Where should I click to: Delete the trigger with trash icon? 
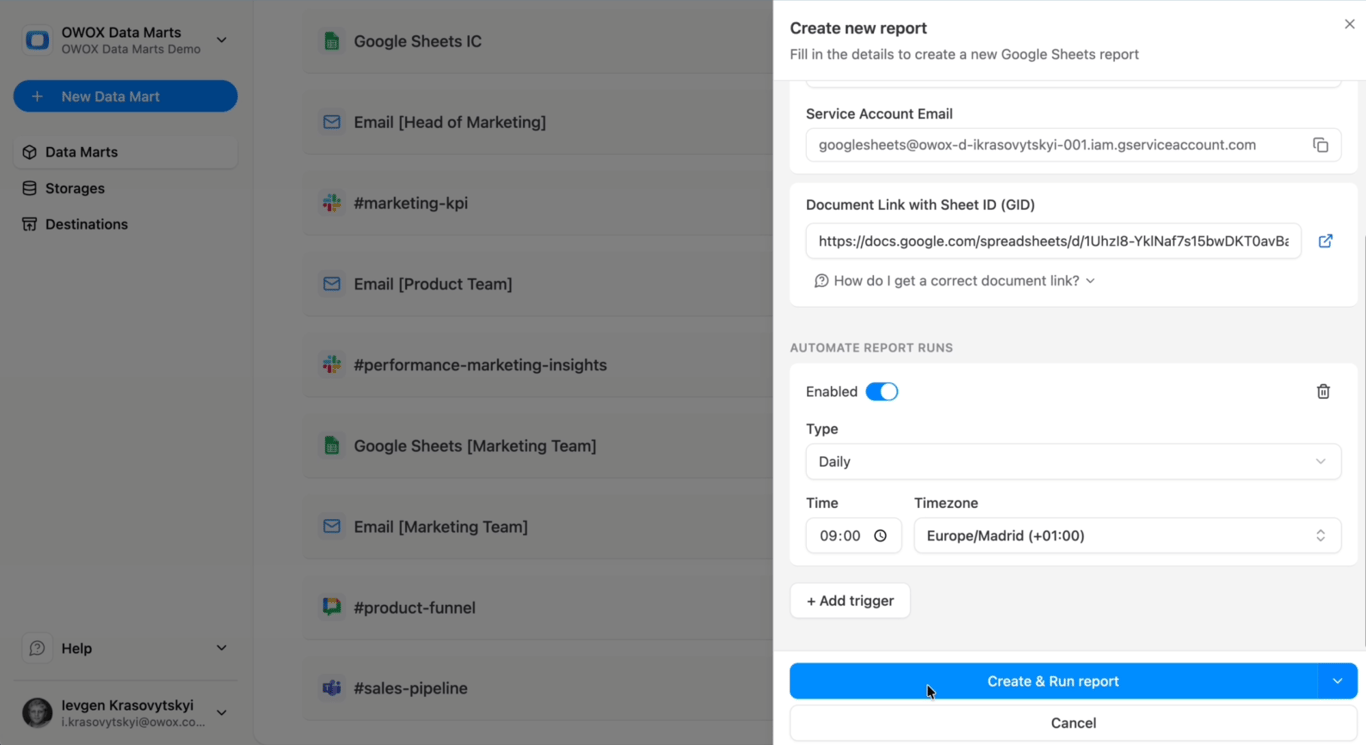(x=1323, y=392)
